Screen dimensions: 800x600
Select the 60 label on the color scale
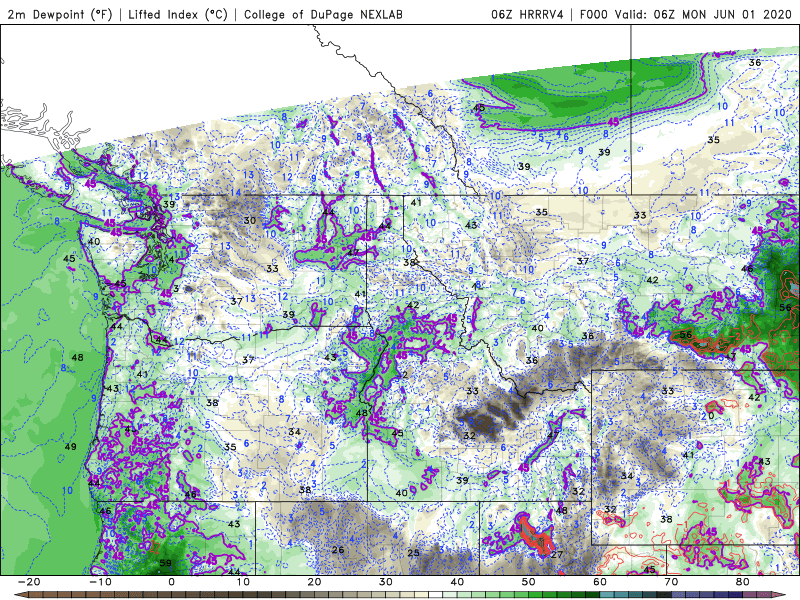tap(600, 582)
